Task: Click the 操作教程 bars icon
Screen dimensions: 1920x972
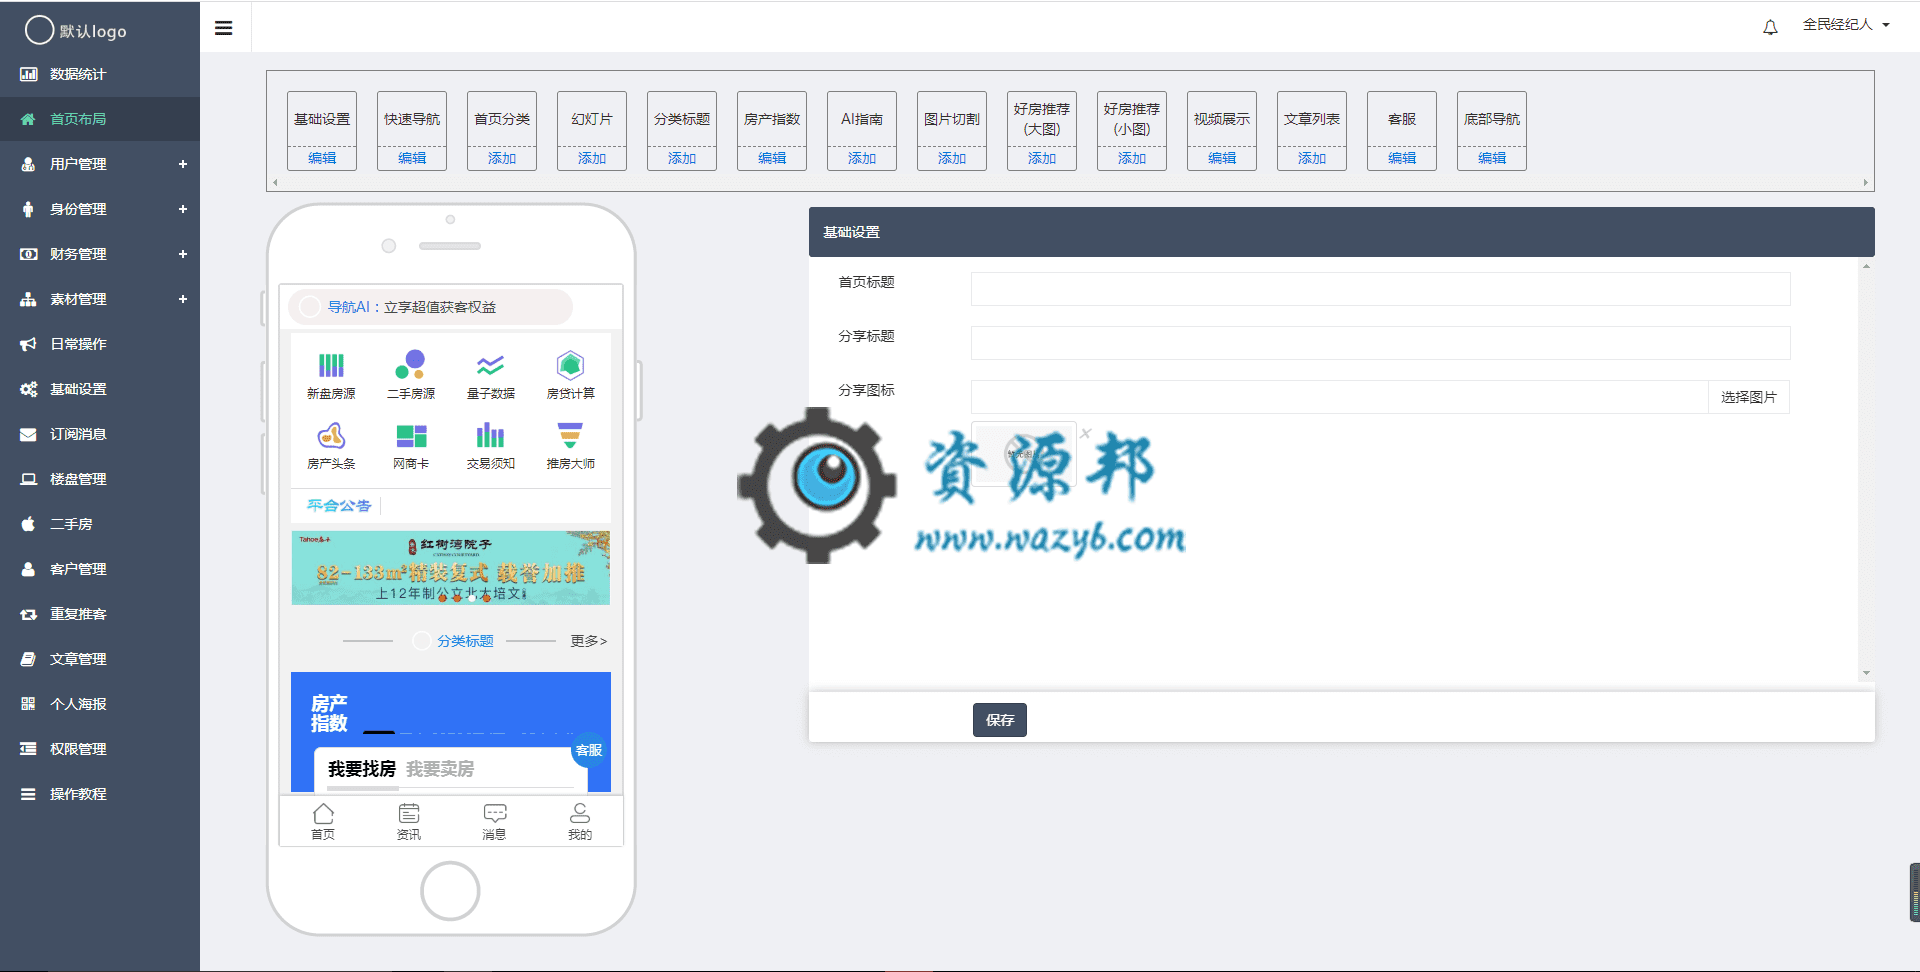Action: (x=29, y=794)
